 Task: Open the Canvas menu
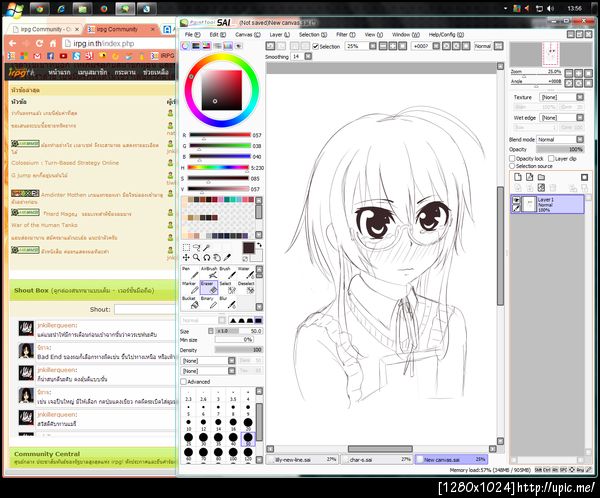[x=248, y=34]
